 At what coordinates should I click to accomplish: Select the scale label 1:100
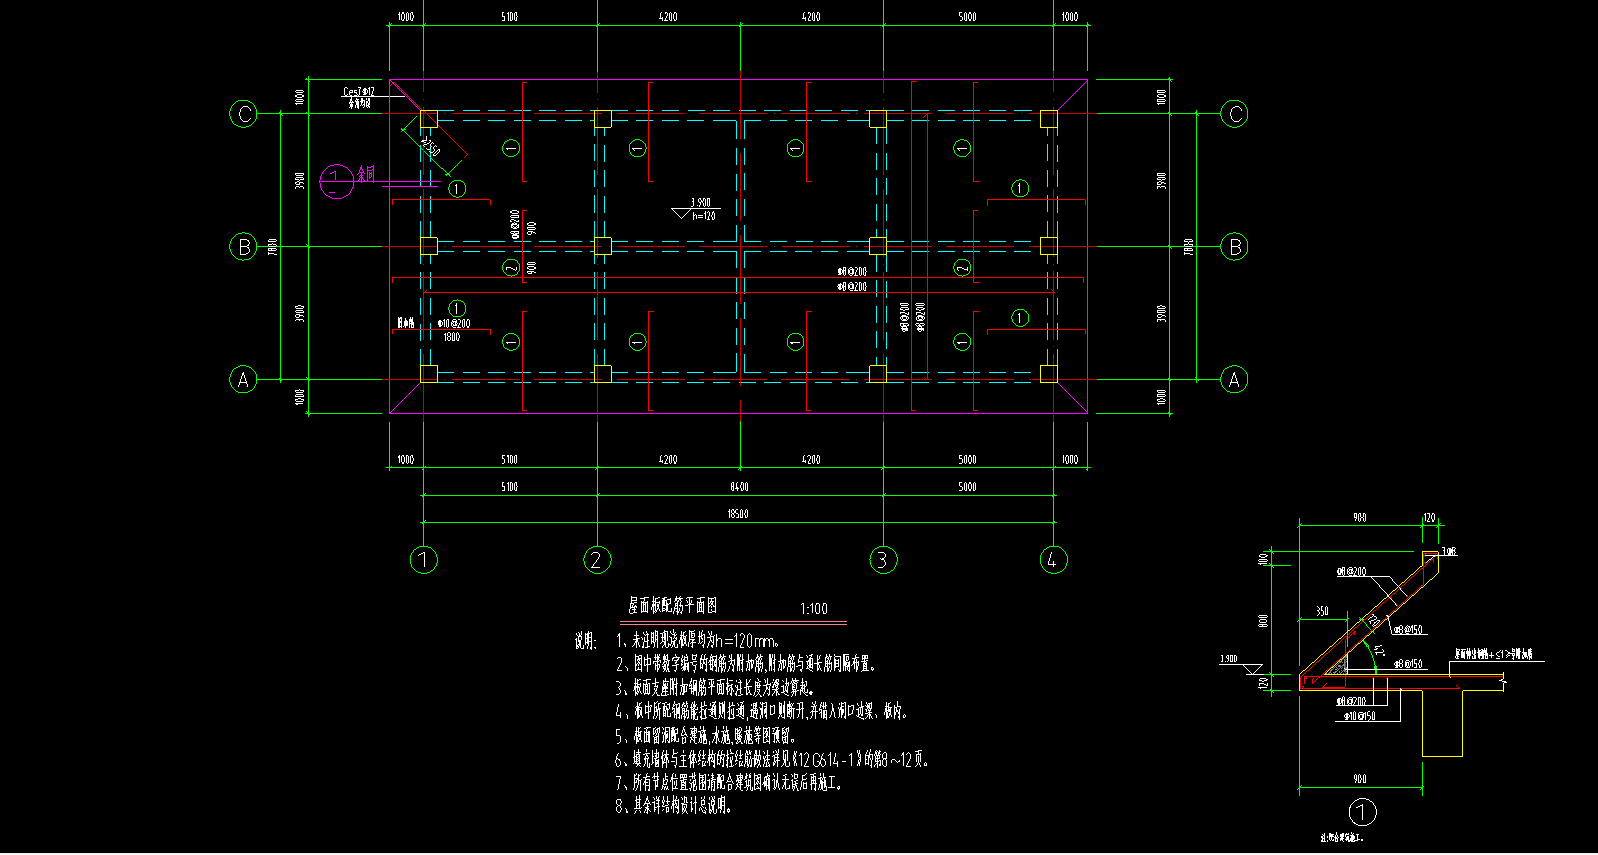tap(814, 609)
